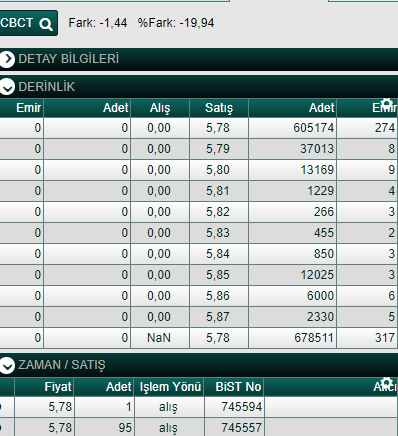The width and height of the screenshot is (398, 436).
Task: Click the Alış column header
Action: (x=160, y=108)
